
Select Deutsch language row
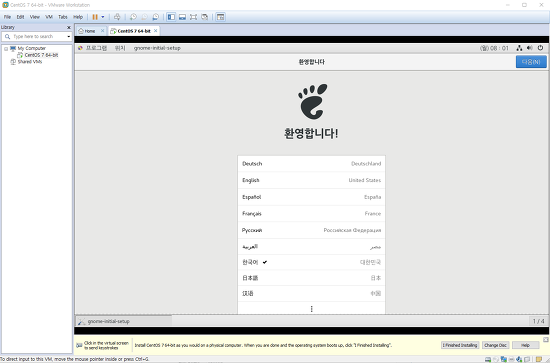pos(311,164)
